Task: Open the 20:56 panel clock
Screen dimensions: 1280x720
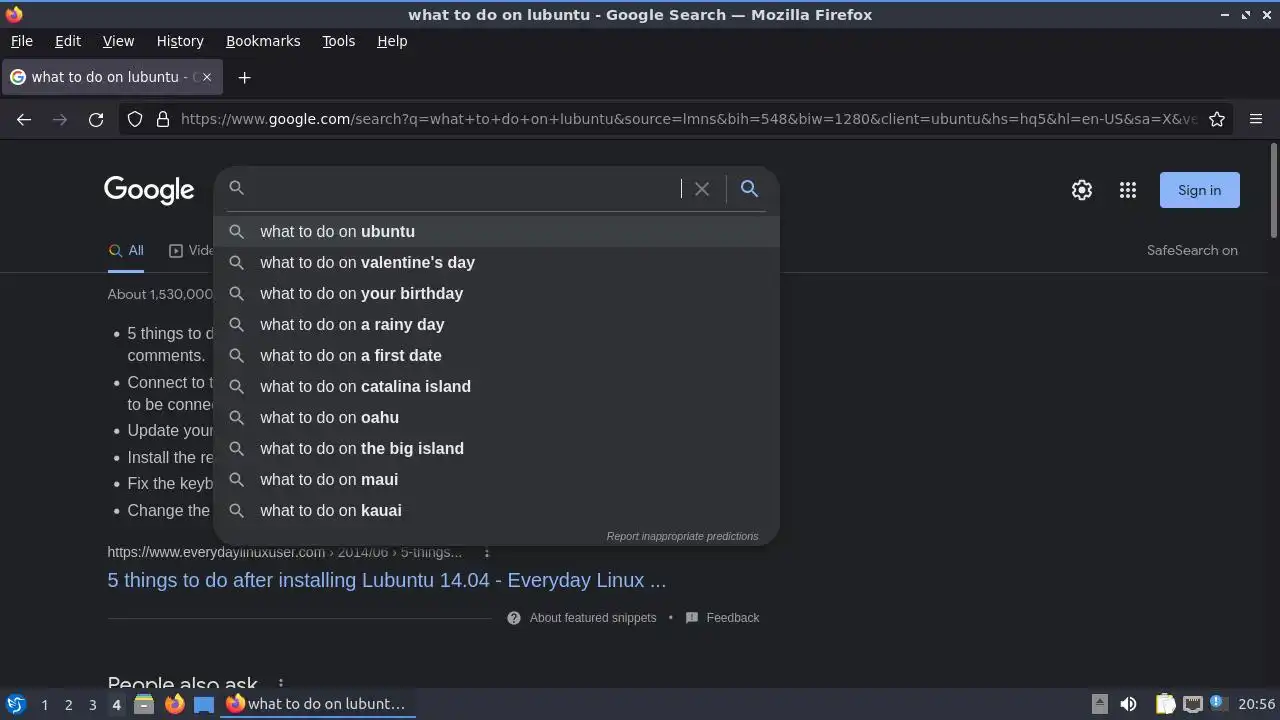Action: point(1256,704)
